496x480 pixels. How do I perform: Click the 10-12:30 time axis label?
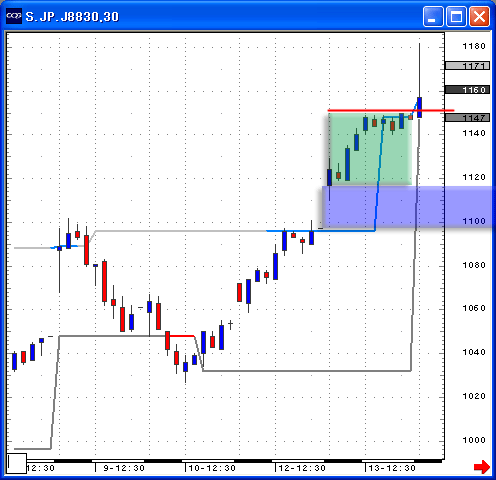pyautogui.click(x=212, y=468)
